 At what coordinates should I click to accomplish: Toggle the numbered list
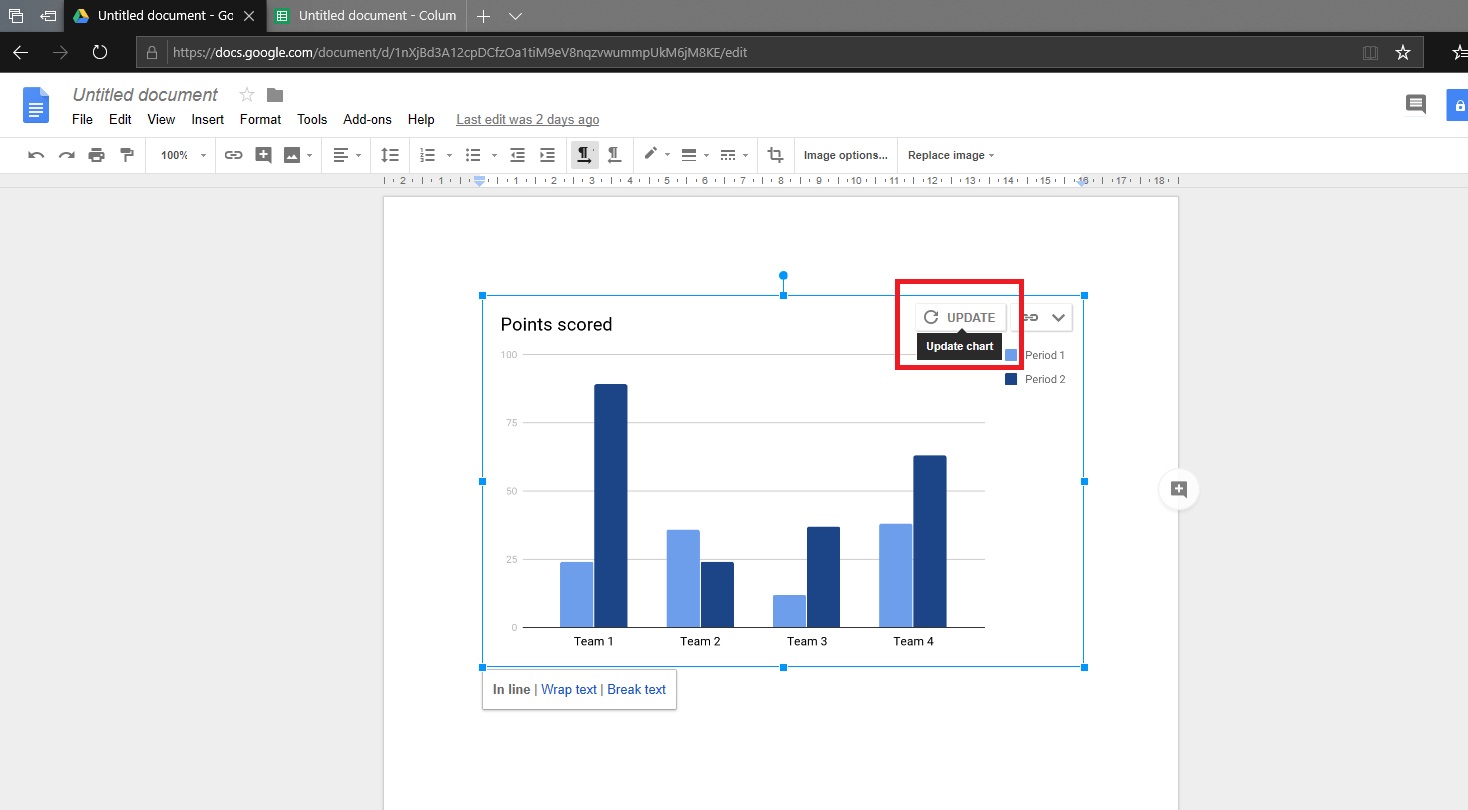click(x=427, y=155)
